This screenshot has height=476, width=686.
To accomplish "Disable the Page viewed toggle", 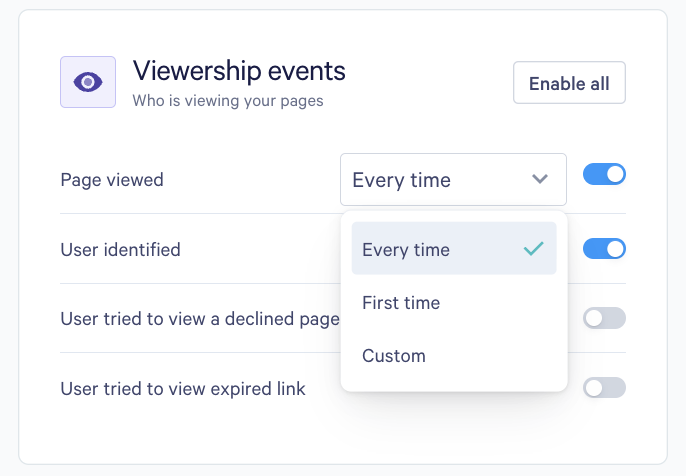I will [604, 175].
